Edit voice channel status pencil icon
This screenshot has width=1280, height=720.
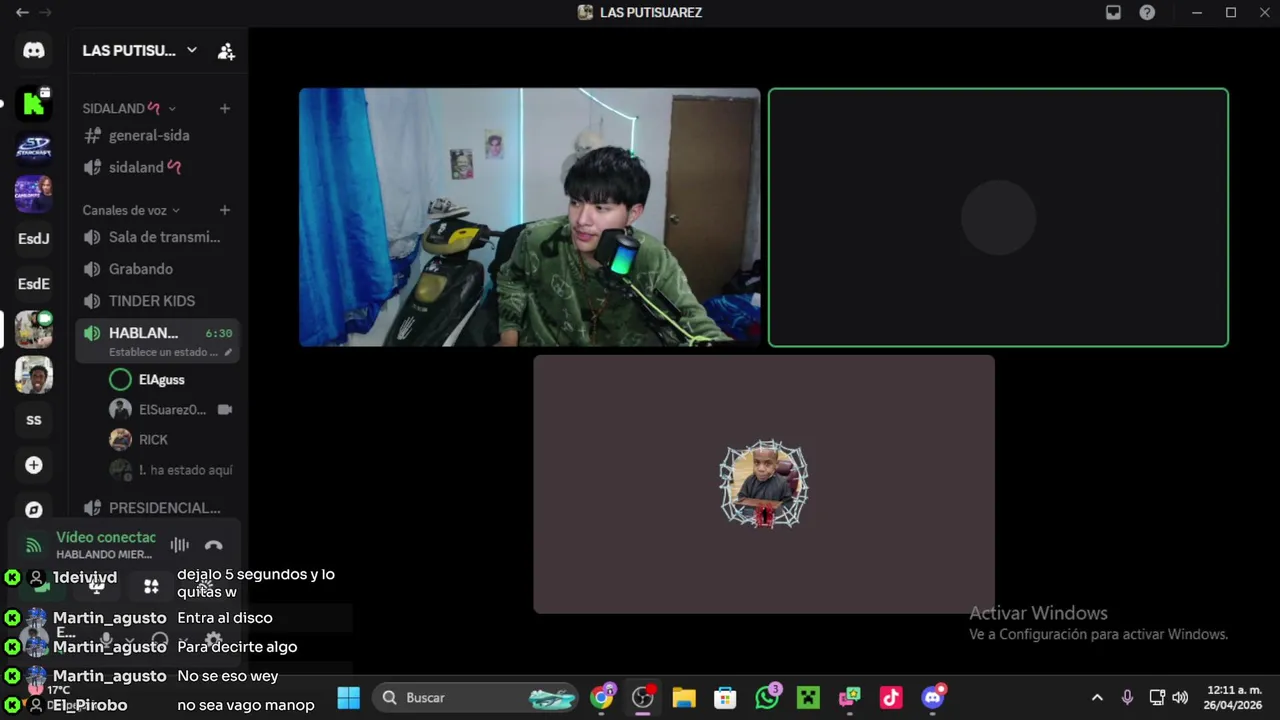(228, 352)
